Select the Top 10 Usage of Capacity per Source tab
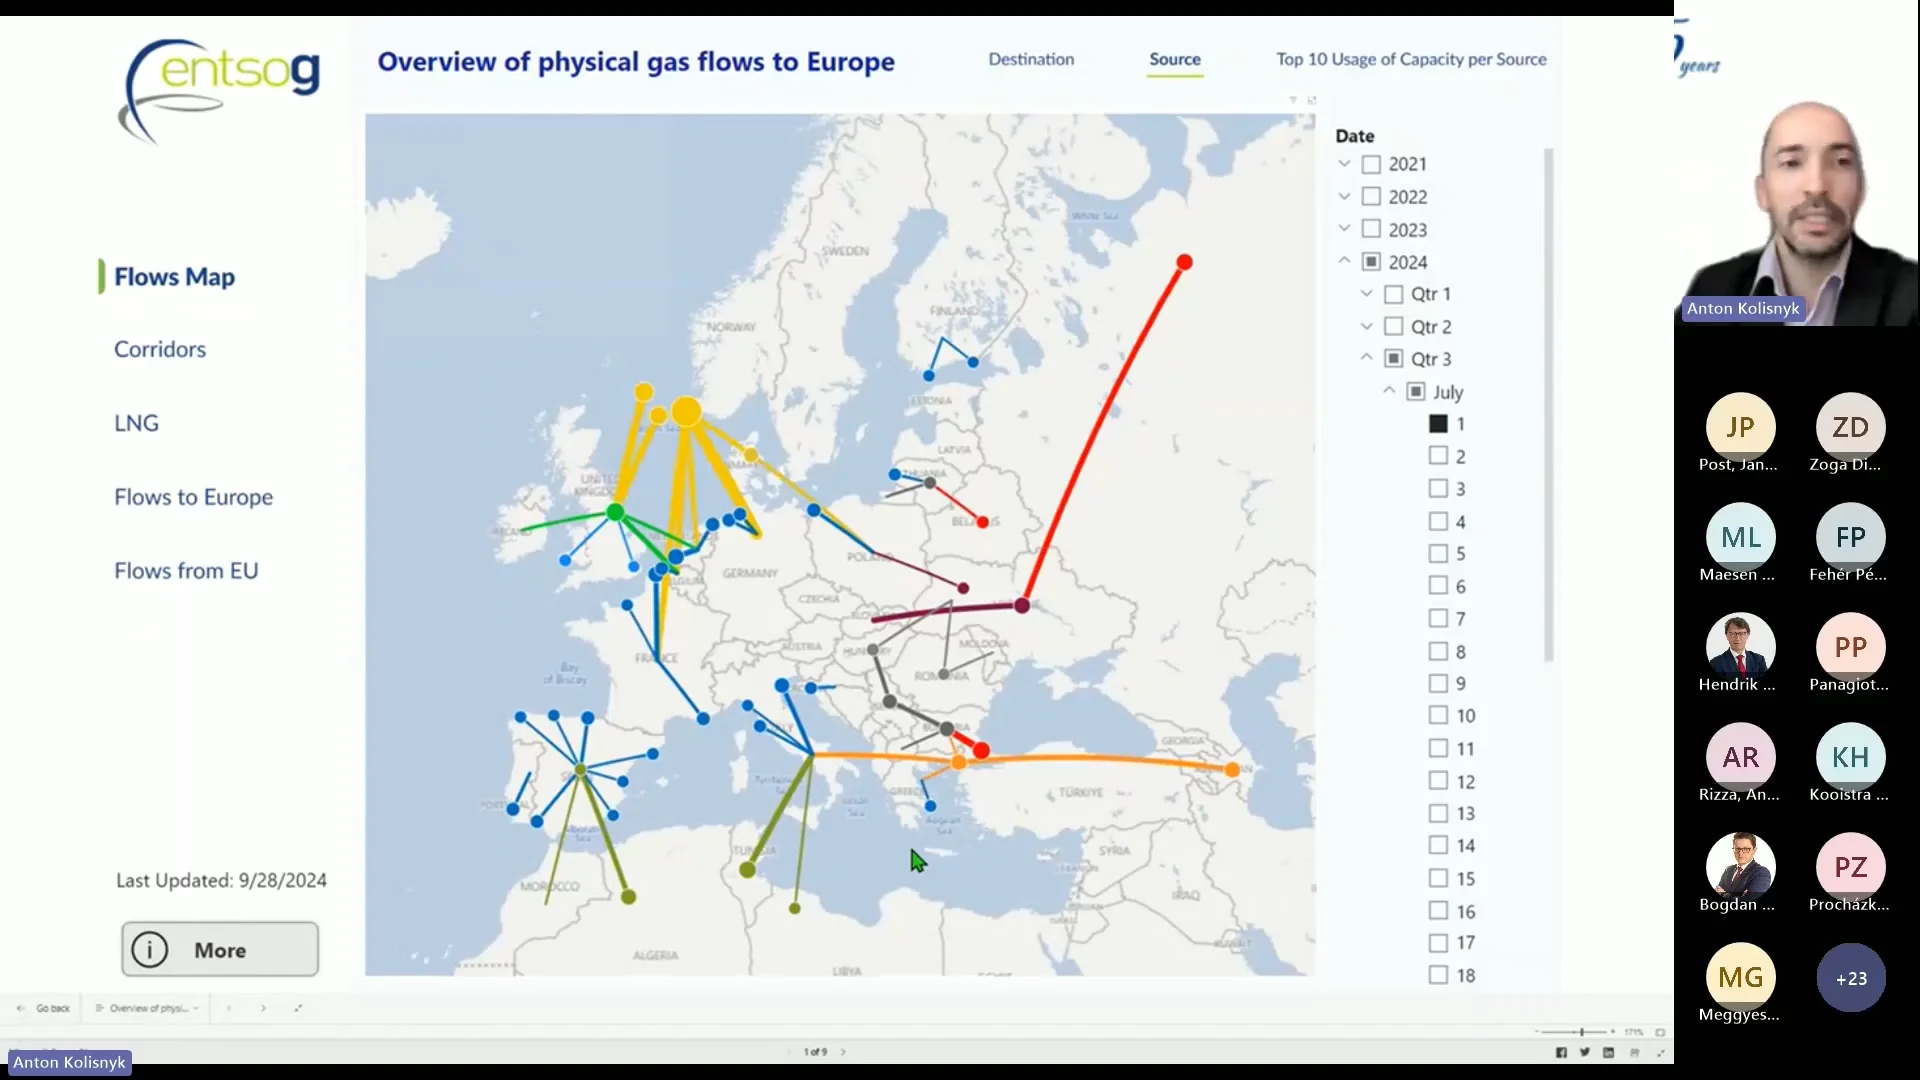Image resolution: width=1920 pixels, height=1080 pixels. tap(1411, 59)
